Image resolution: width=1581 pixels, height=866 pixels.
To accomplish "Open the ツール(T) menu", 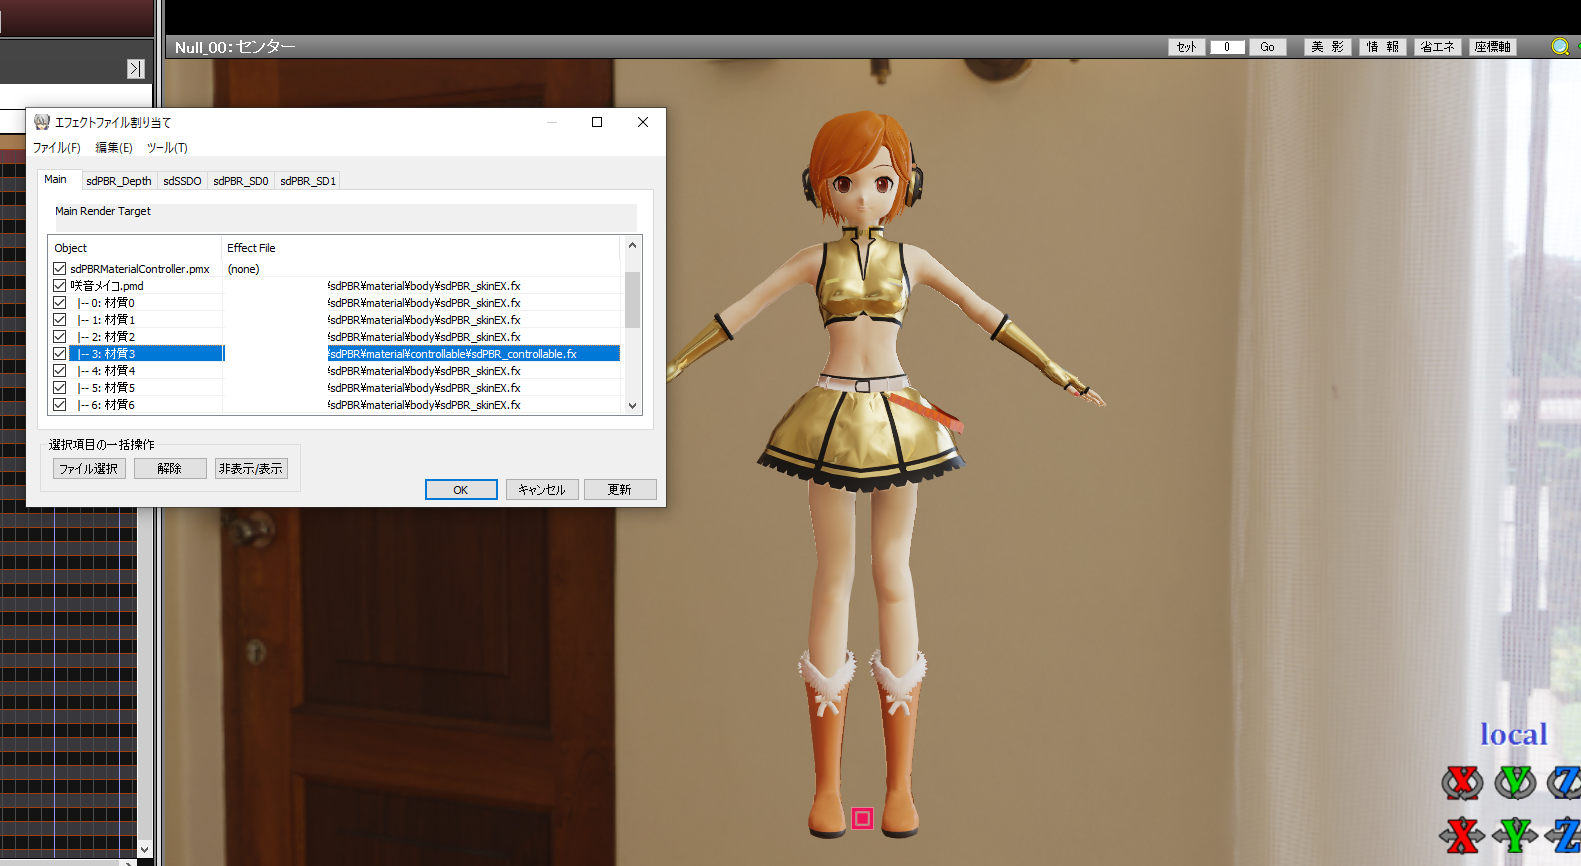I will [167, 148].
